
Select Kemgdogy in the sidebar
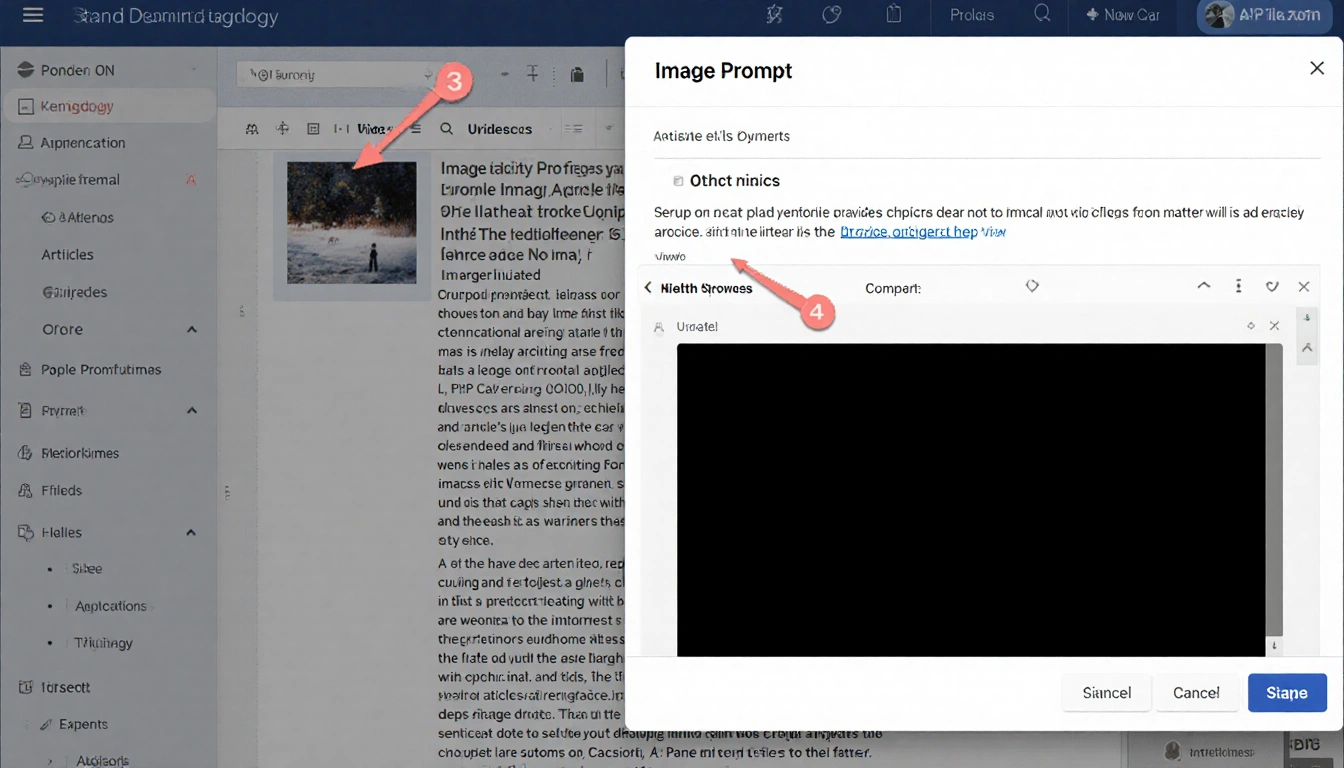(x=77, y=106)
